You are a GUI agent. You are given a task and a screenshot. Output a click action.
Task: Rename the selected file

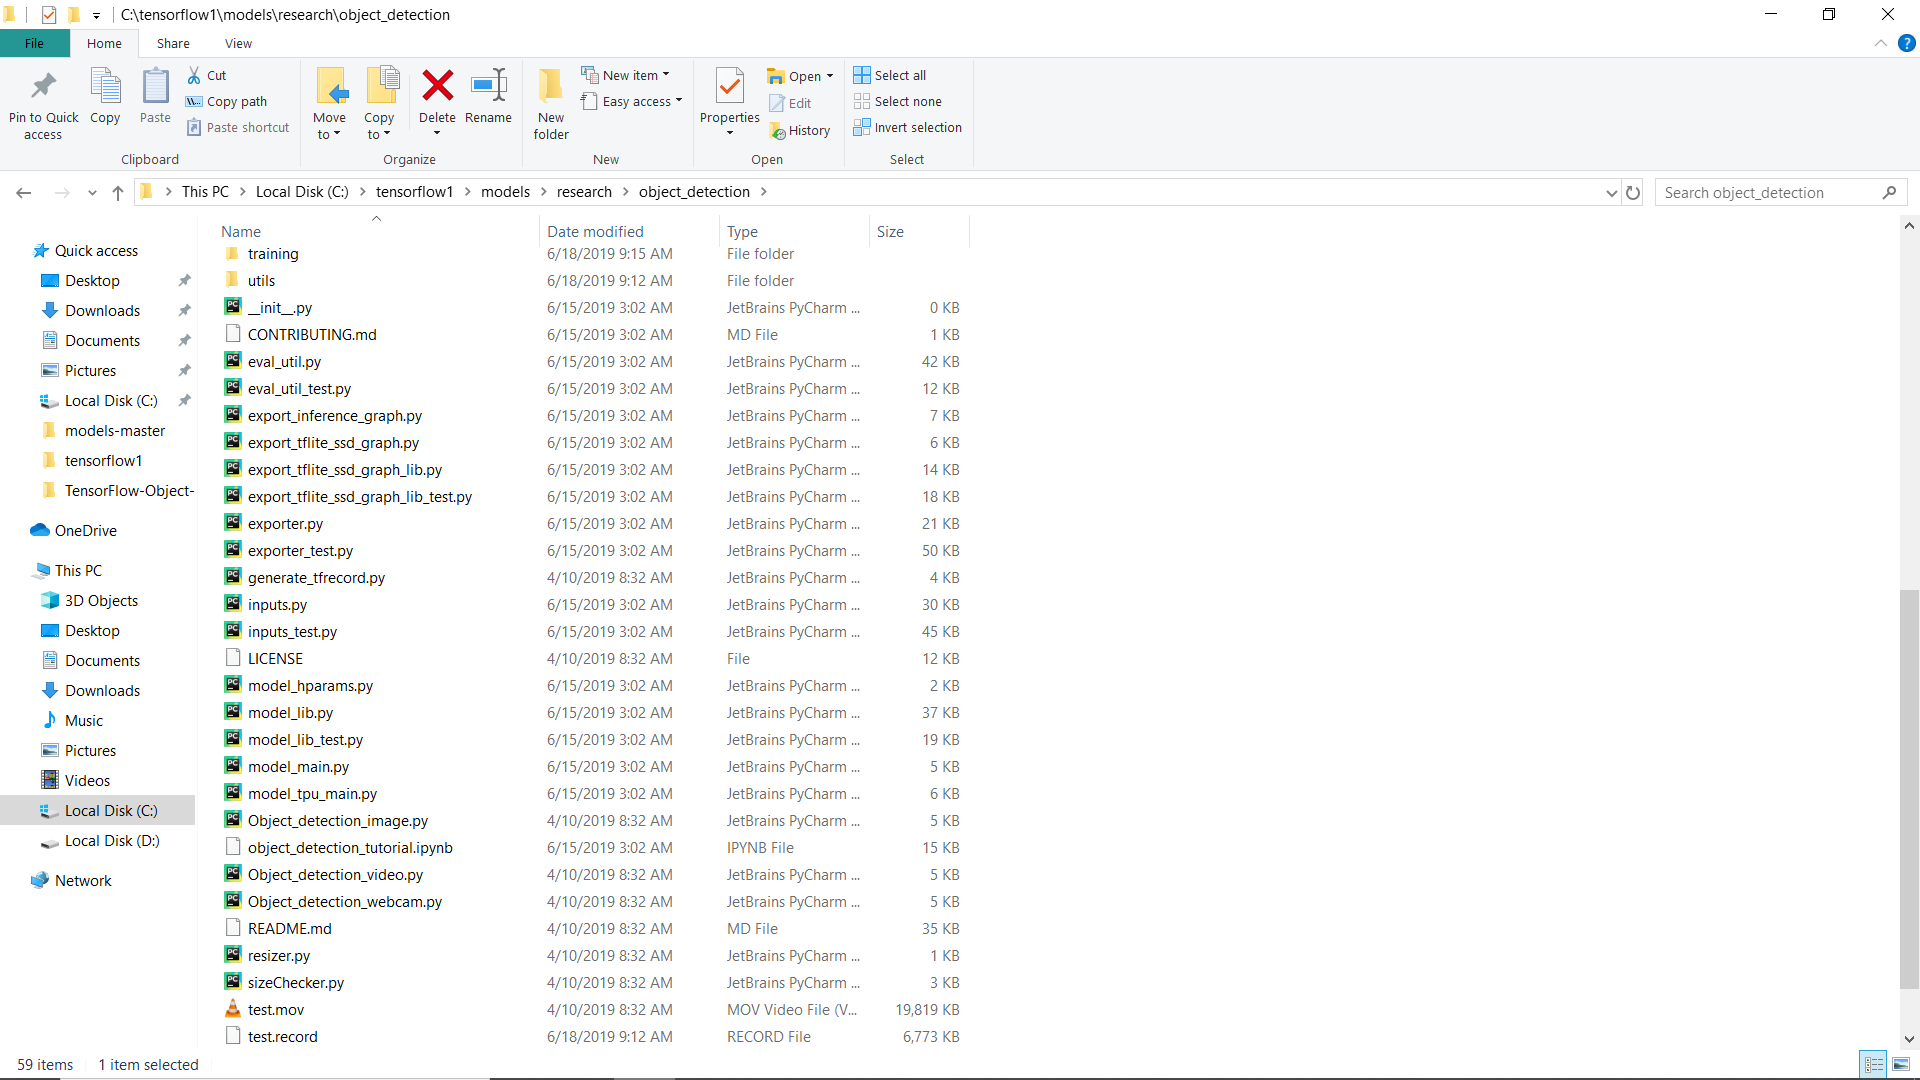(489, 97)
